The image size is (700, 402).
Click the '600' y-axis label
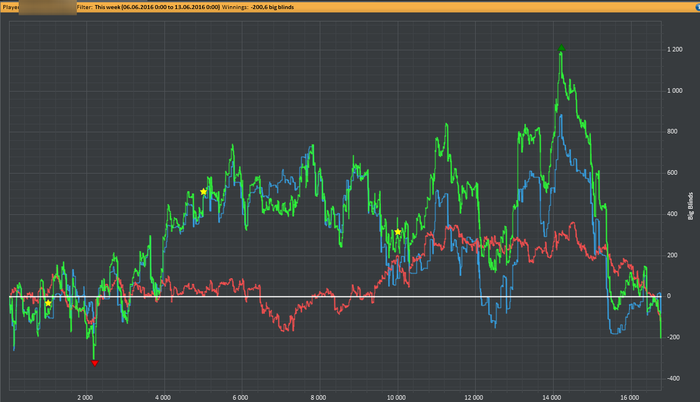tap(672, 173)
